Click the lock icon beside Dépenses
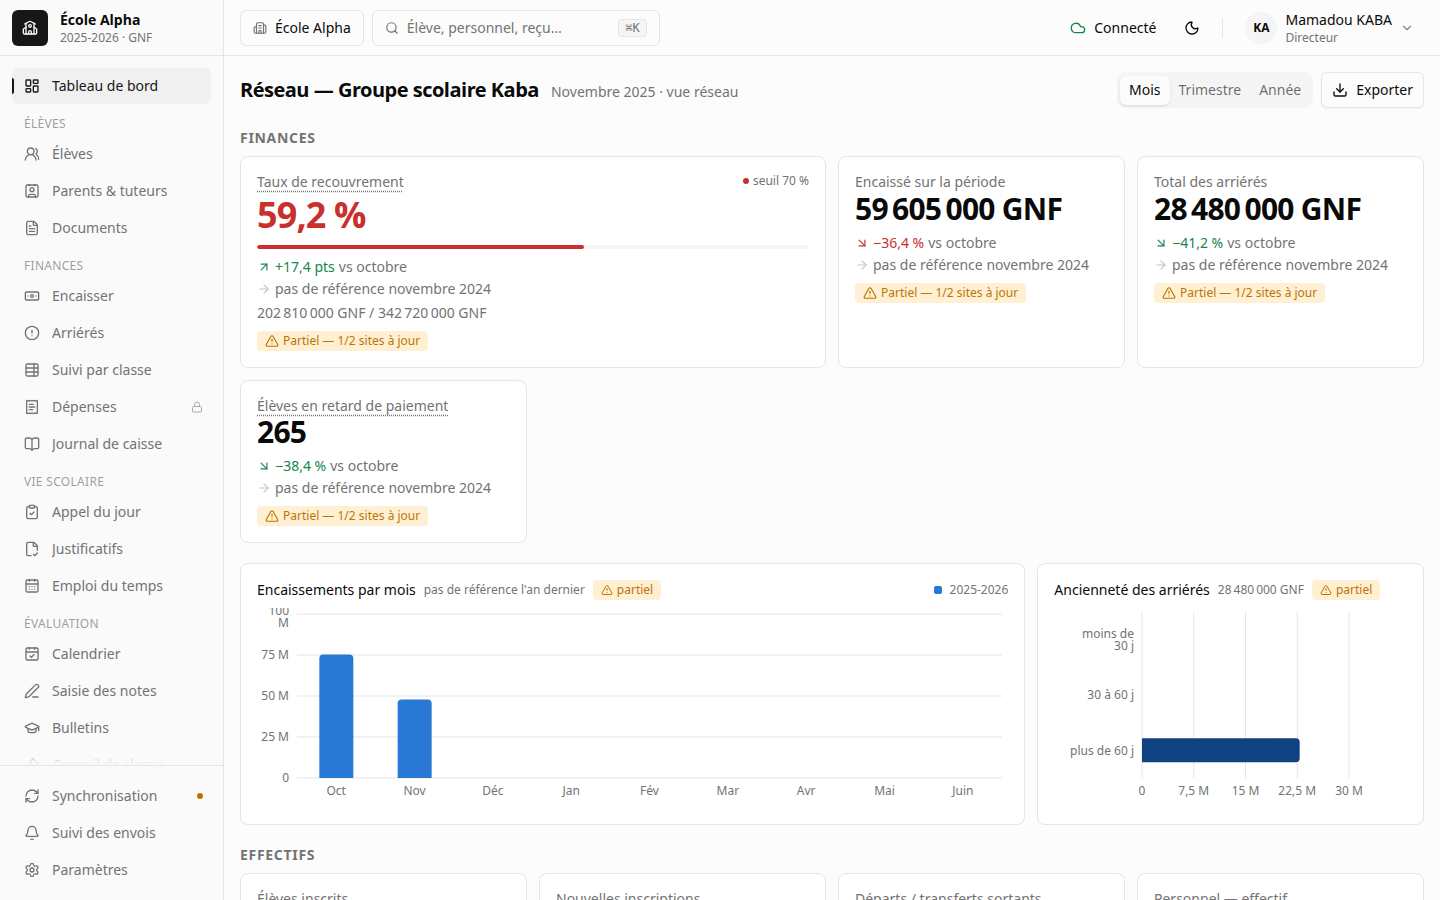This screenshot has width=1440, height=900. click(x=197, y=407)
